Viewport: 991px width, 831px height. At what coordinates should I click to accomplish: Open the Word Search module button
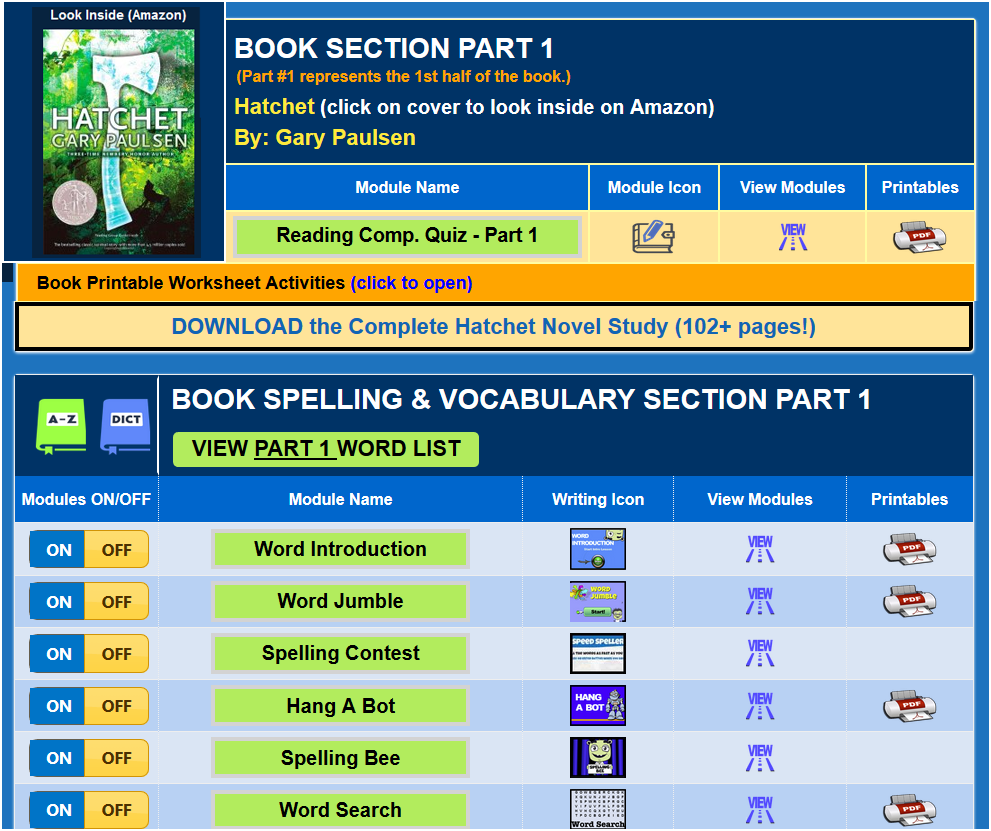point(340,809)
